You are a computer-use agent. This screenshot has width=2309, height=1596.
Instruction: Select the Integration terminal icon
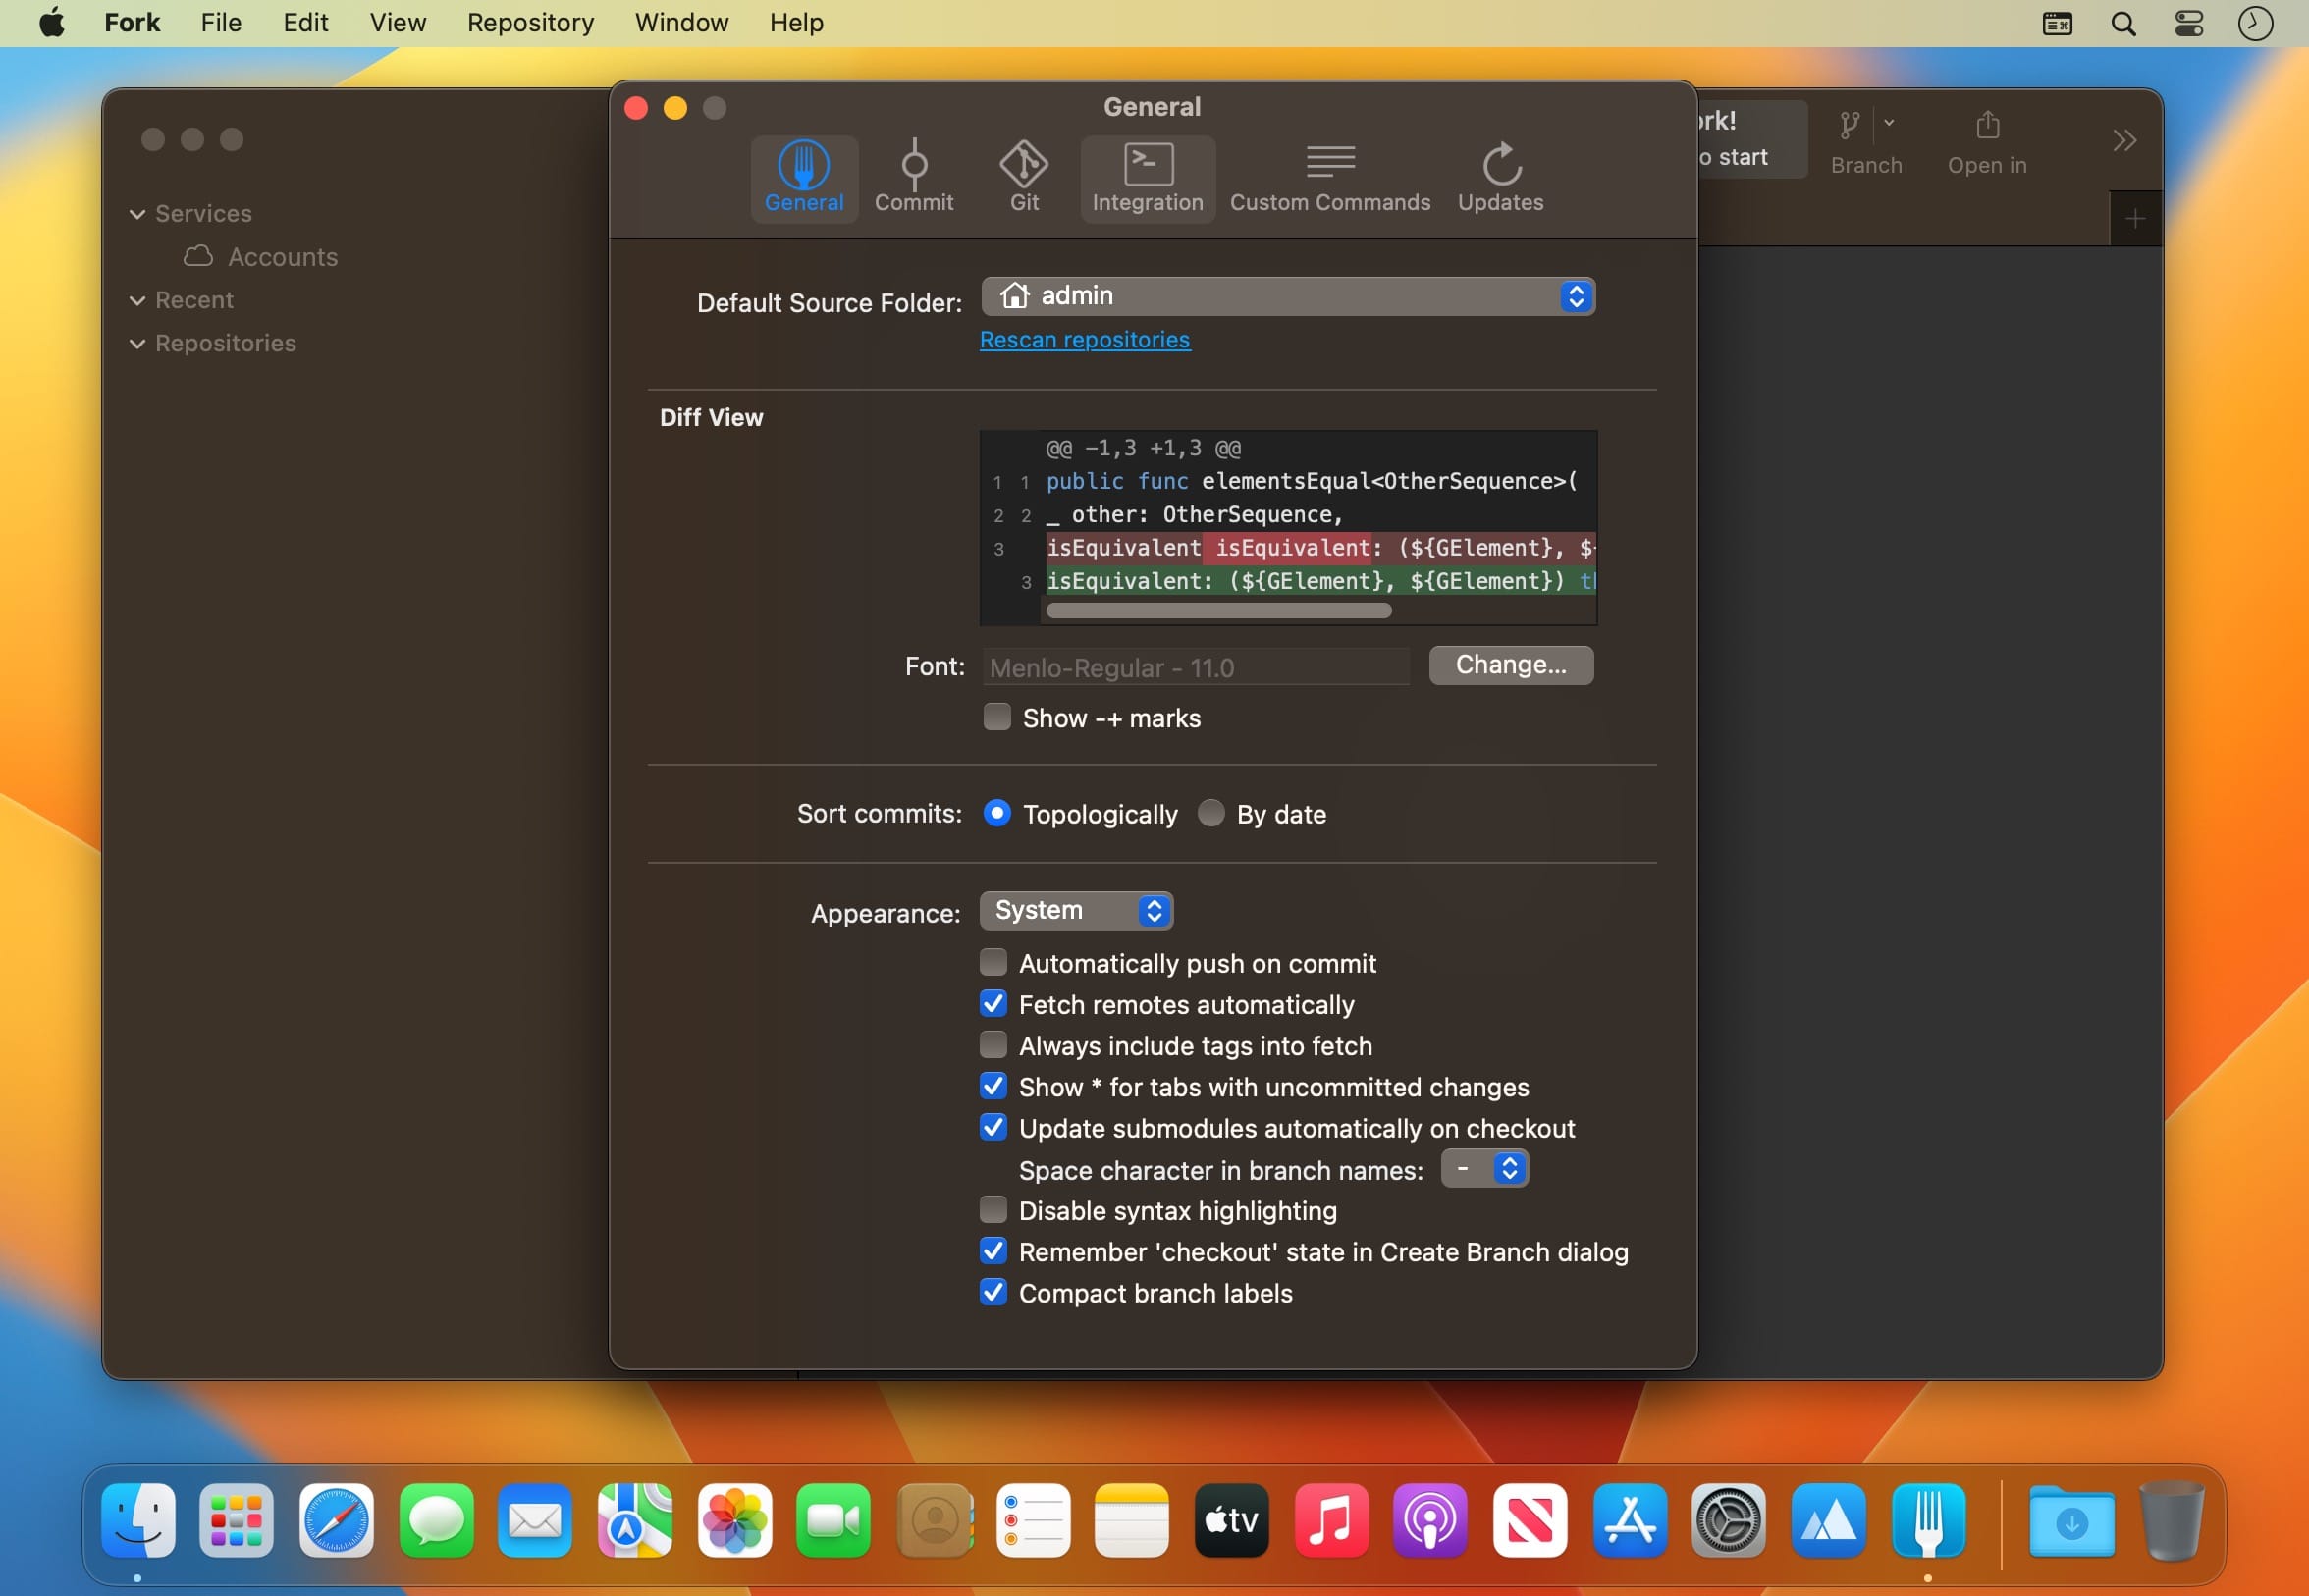[1147, 164]
